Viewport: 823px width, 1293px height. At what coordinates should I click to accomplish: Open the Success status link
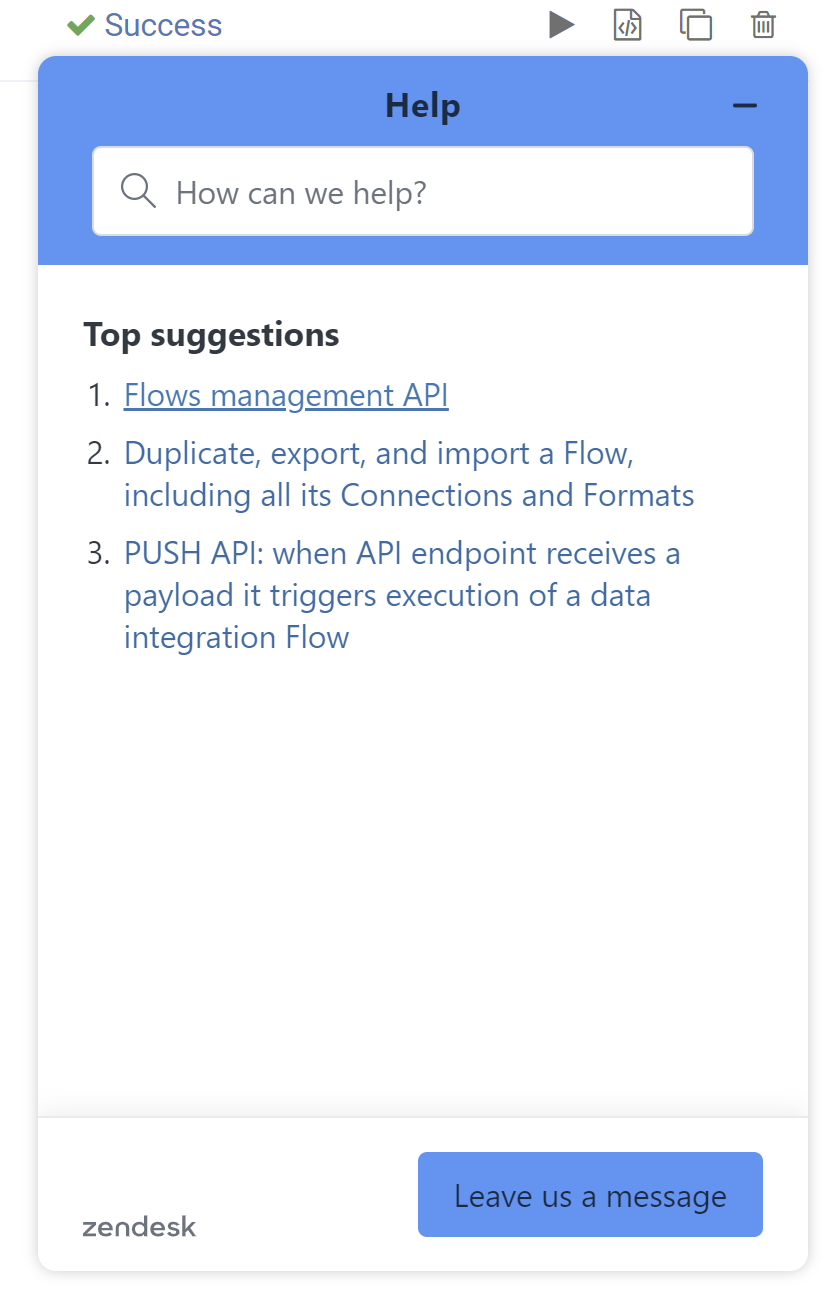[x=162, y=25]
